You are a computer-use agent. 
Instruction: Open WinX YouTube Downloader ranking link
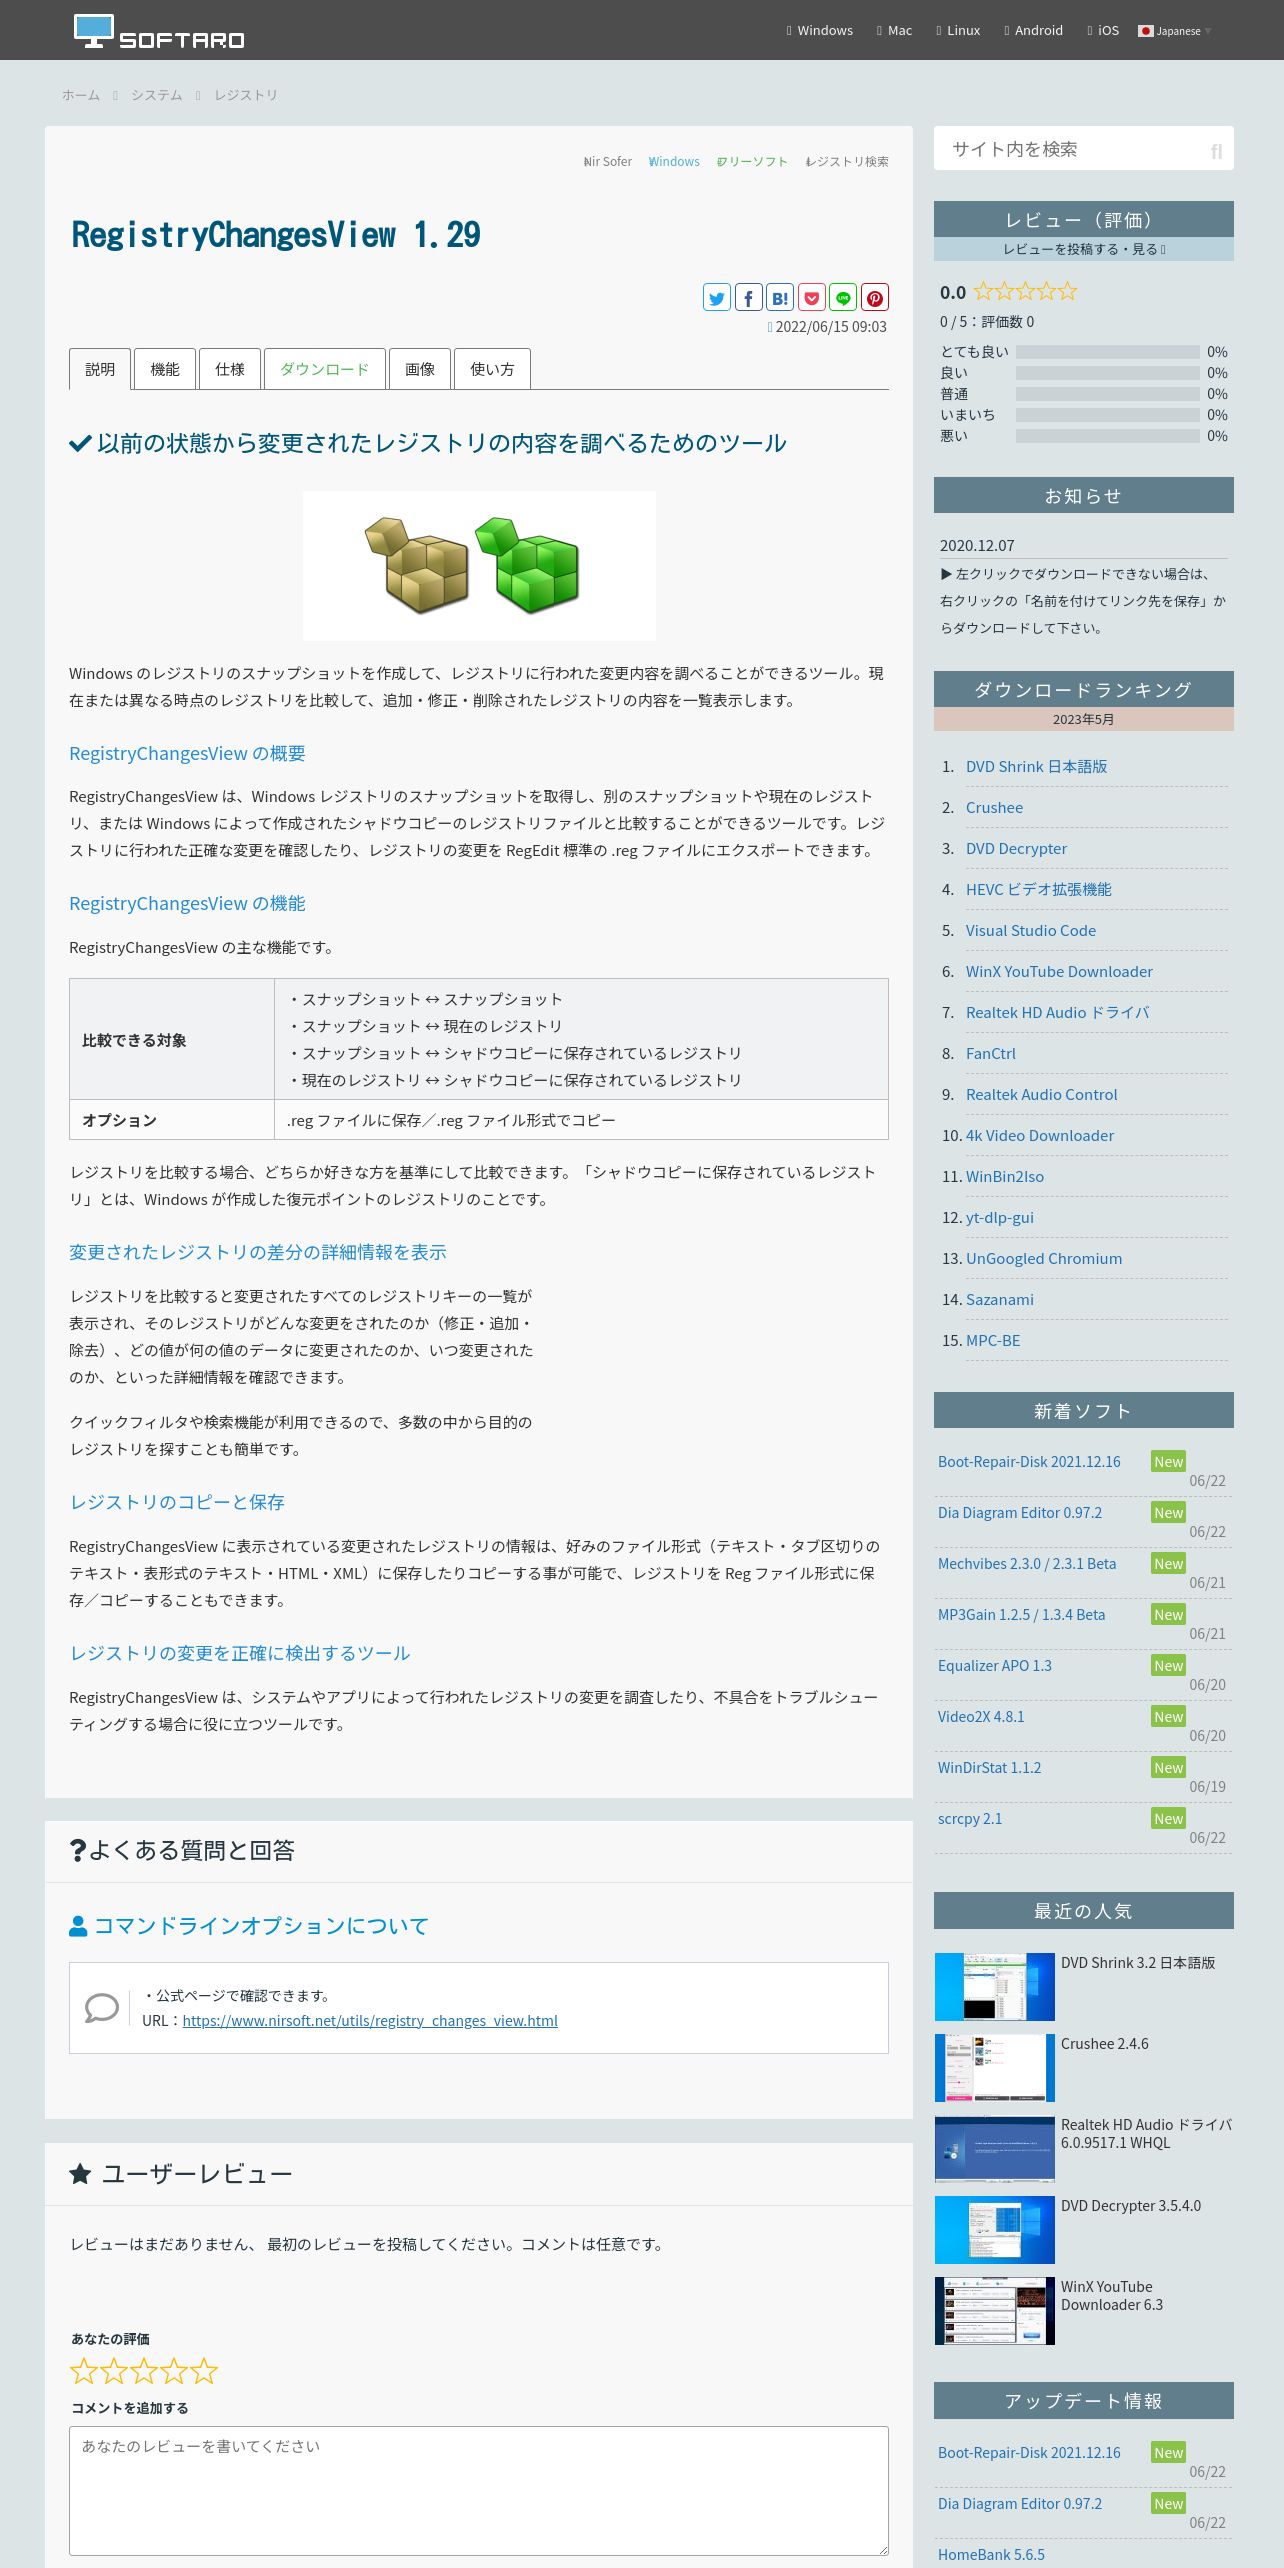(x=1059, y=971)
